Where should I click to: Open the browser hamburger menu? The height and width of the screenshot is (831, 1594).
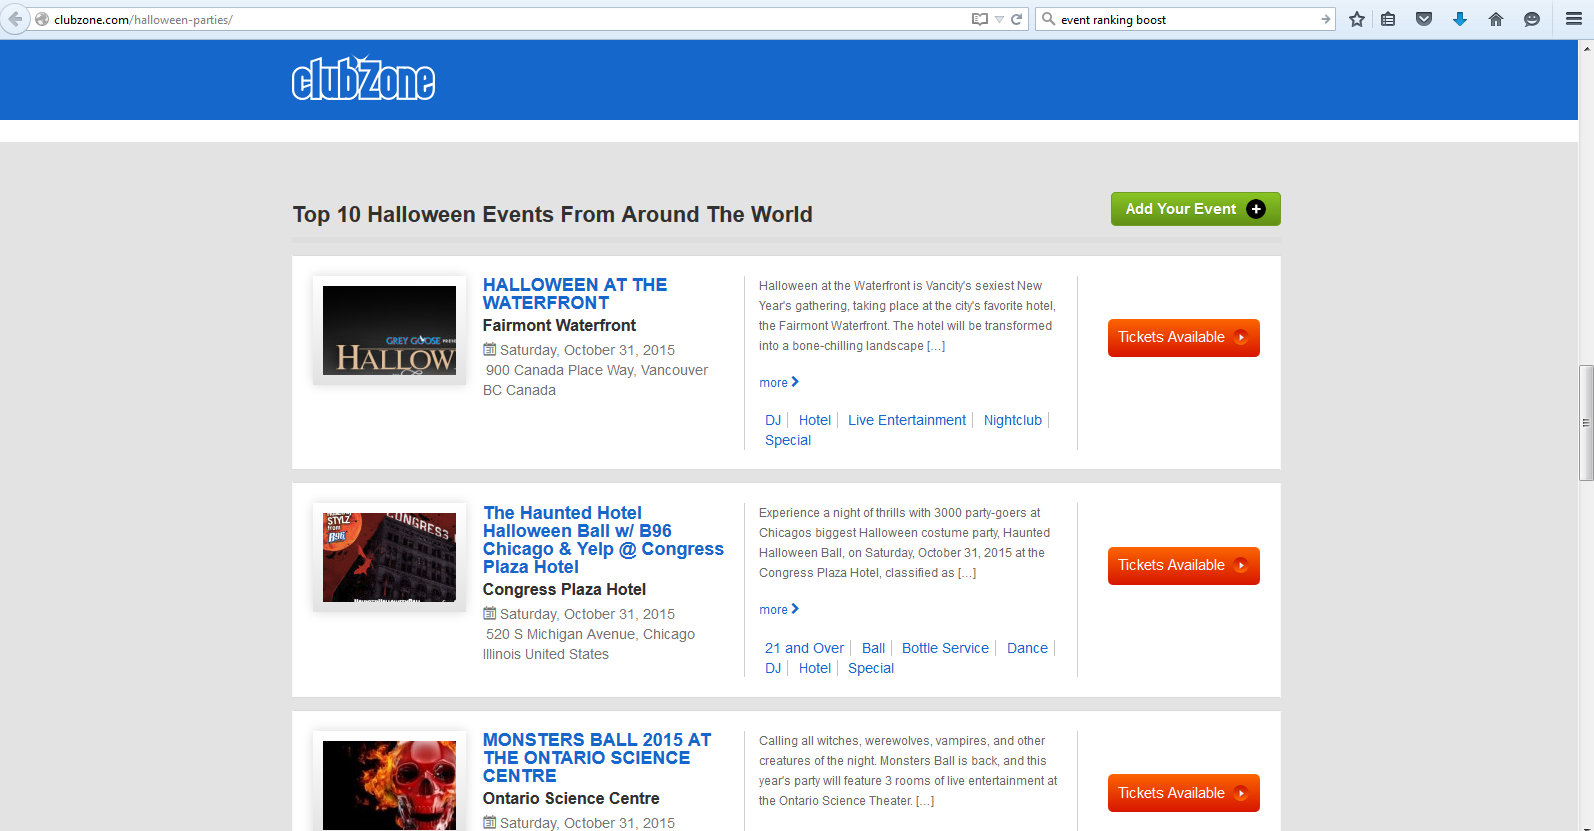pos(1573,19)
